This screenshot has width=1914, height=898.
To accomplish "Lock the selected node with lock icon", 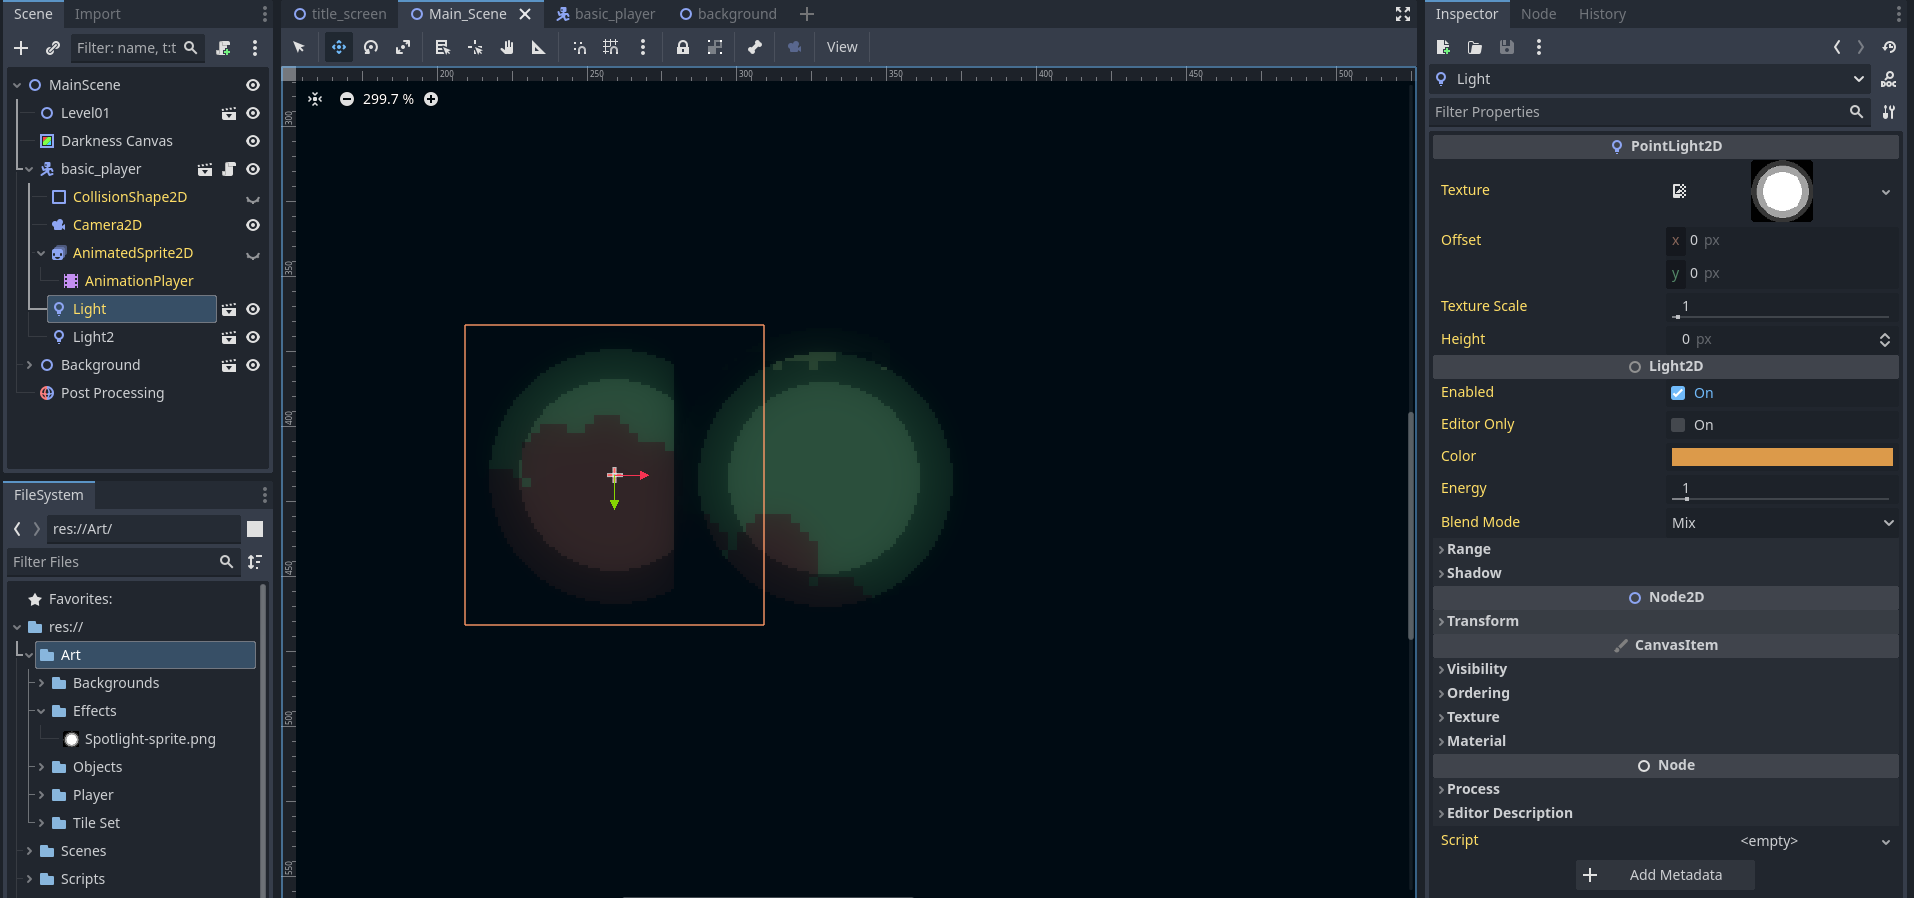I will coord(683,47).
